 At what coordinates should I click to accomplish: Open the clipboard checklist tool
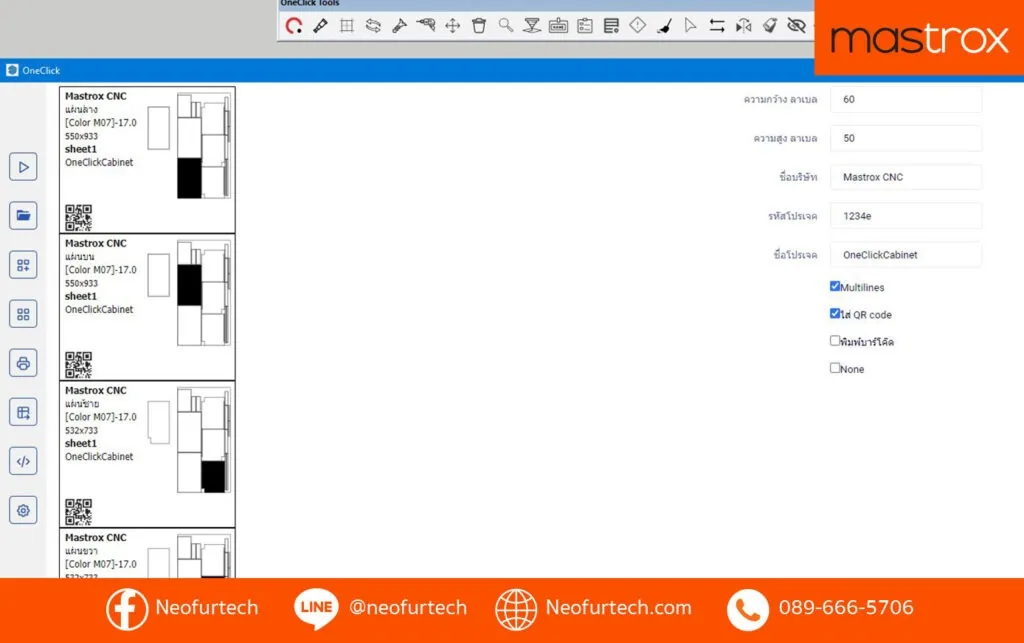[585, 25]
